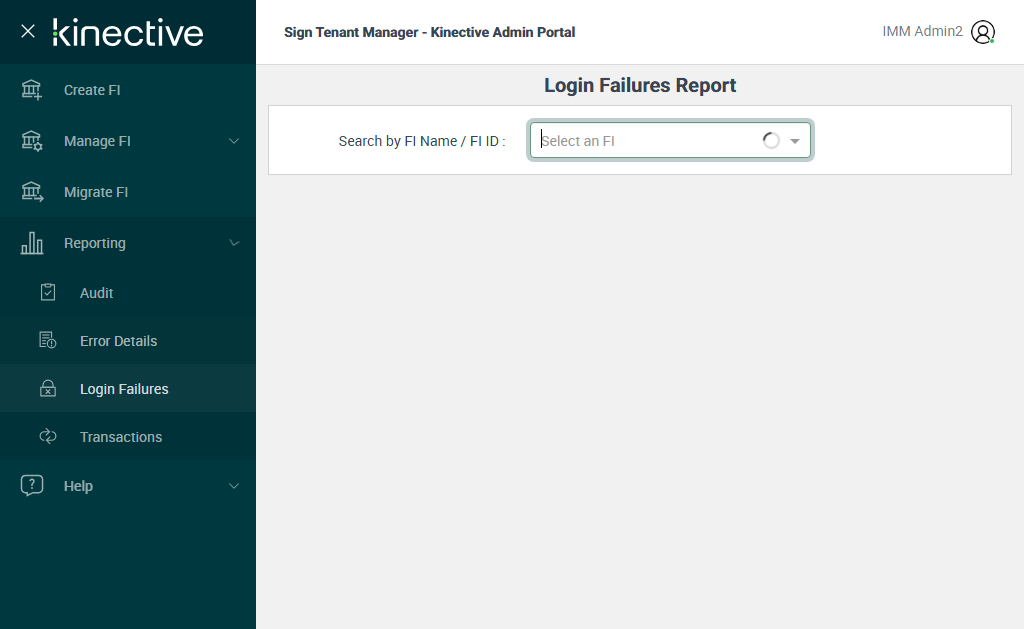Collapse the Reporting section chevron
The height and width of the screenshot is (629, 1024).
[234, 243]
